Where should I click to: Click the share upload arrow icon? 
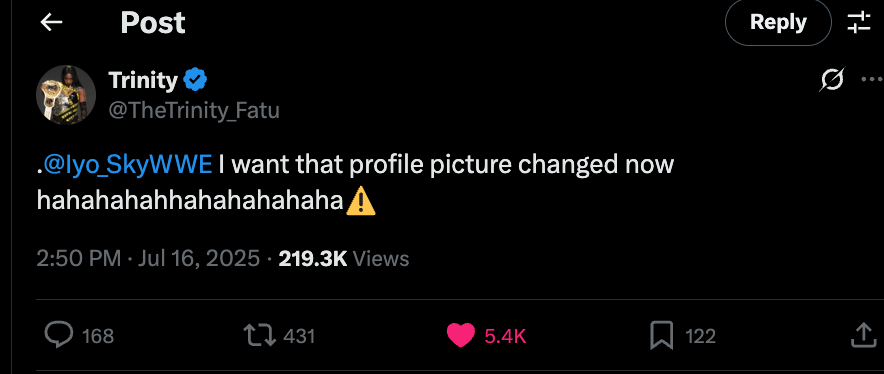(861, 335)
